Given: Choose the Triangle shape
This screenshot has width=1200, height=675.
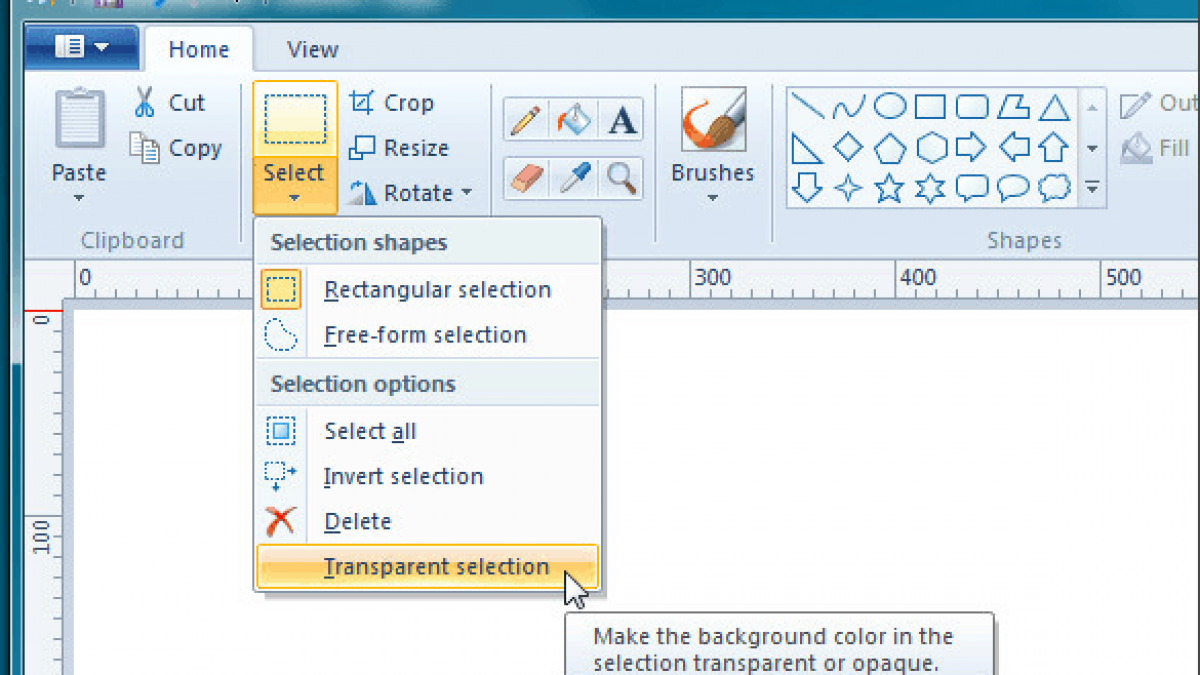Looking at the screenshot, I should (x=1054, y=106).
